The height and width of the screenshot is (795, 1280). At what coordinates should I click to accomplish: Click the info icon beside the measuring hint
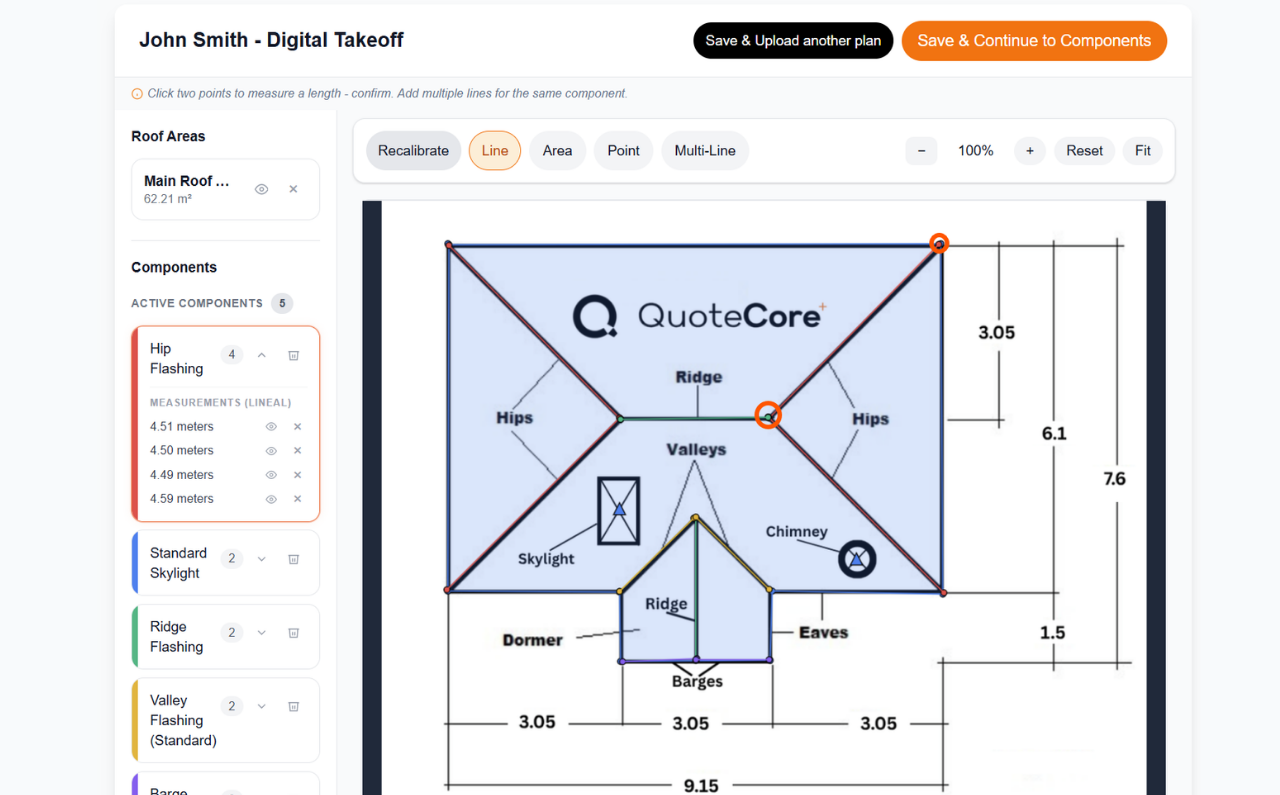137,94
